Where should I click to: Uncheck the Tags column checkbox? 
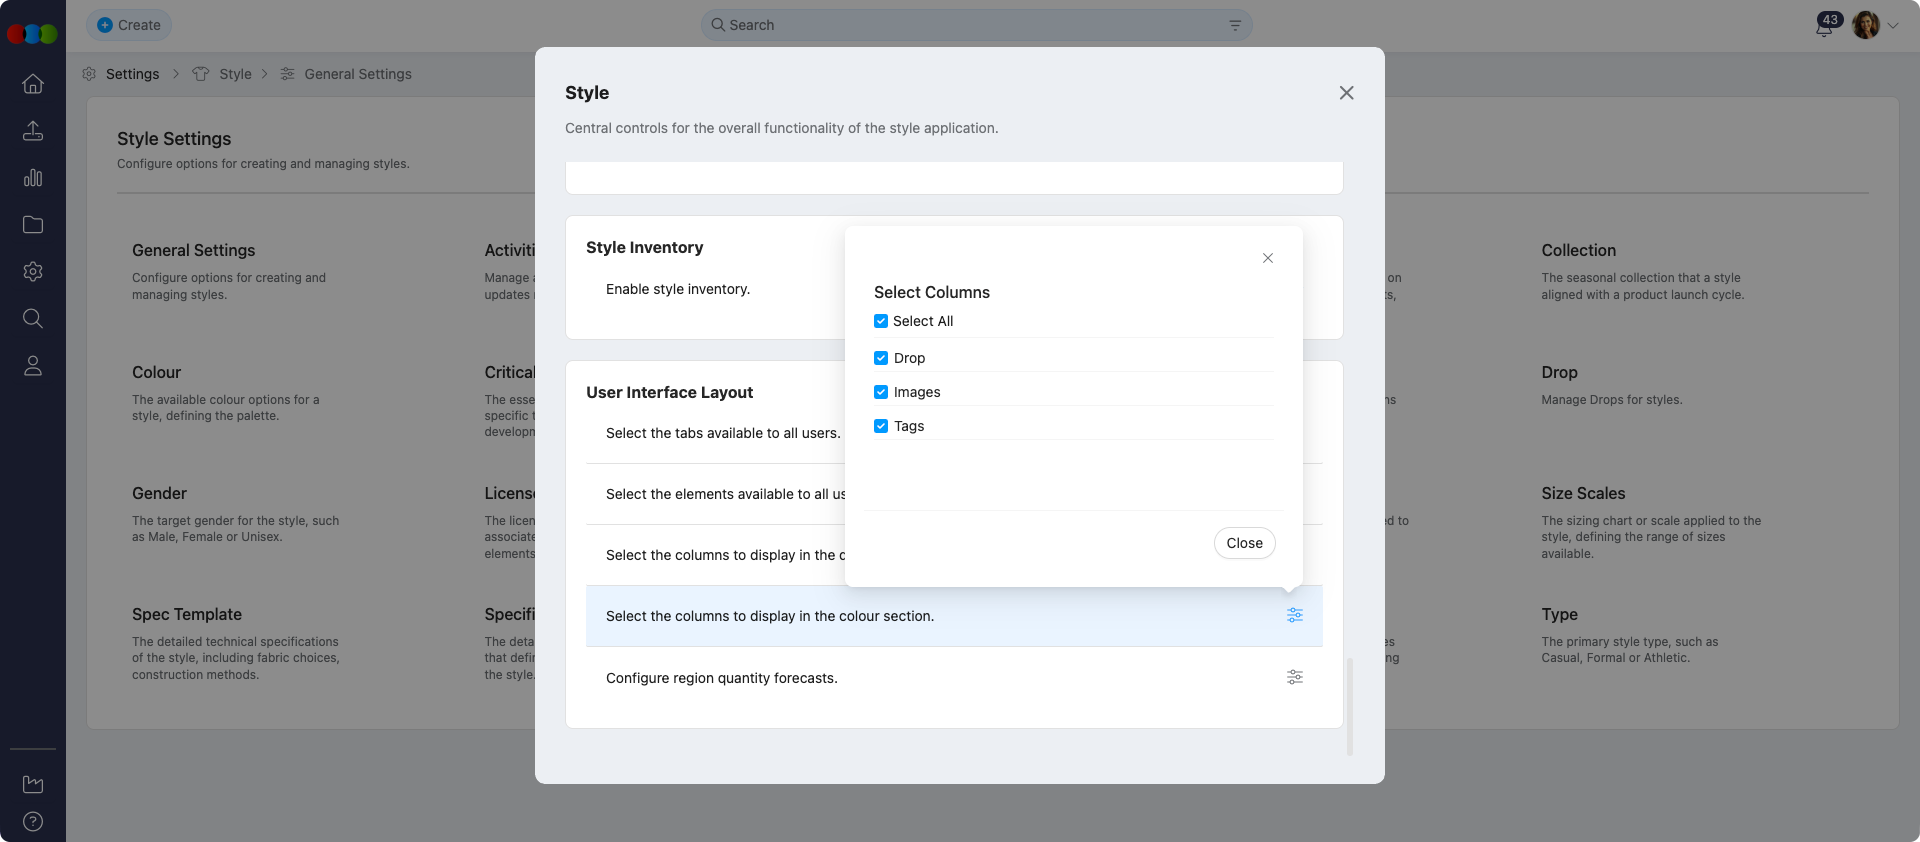click(x=881, y=426)
